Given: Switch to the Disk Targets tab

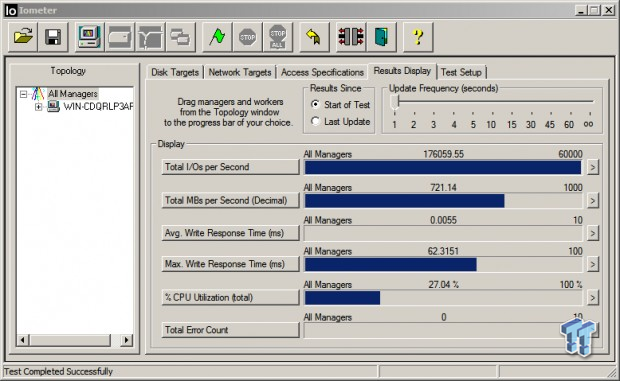Looking at the screenshot, I should coord(175,72).
